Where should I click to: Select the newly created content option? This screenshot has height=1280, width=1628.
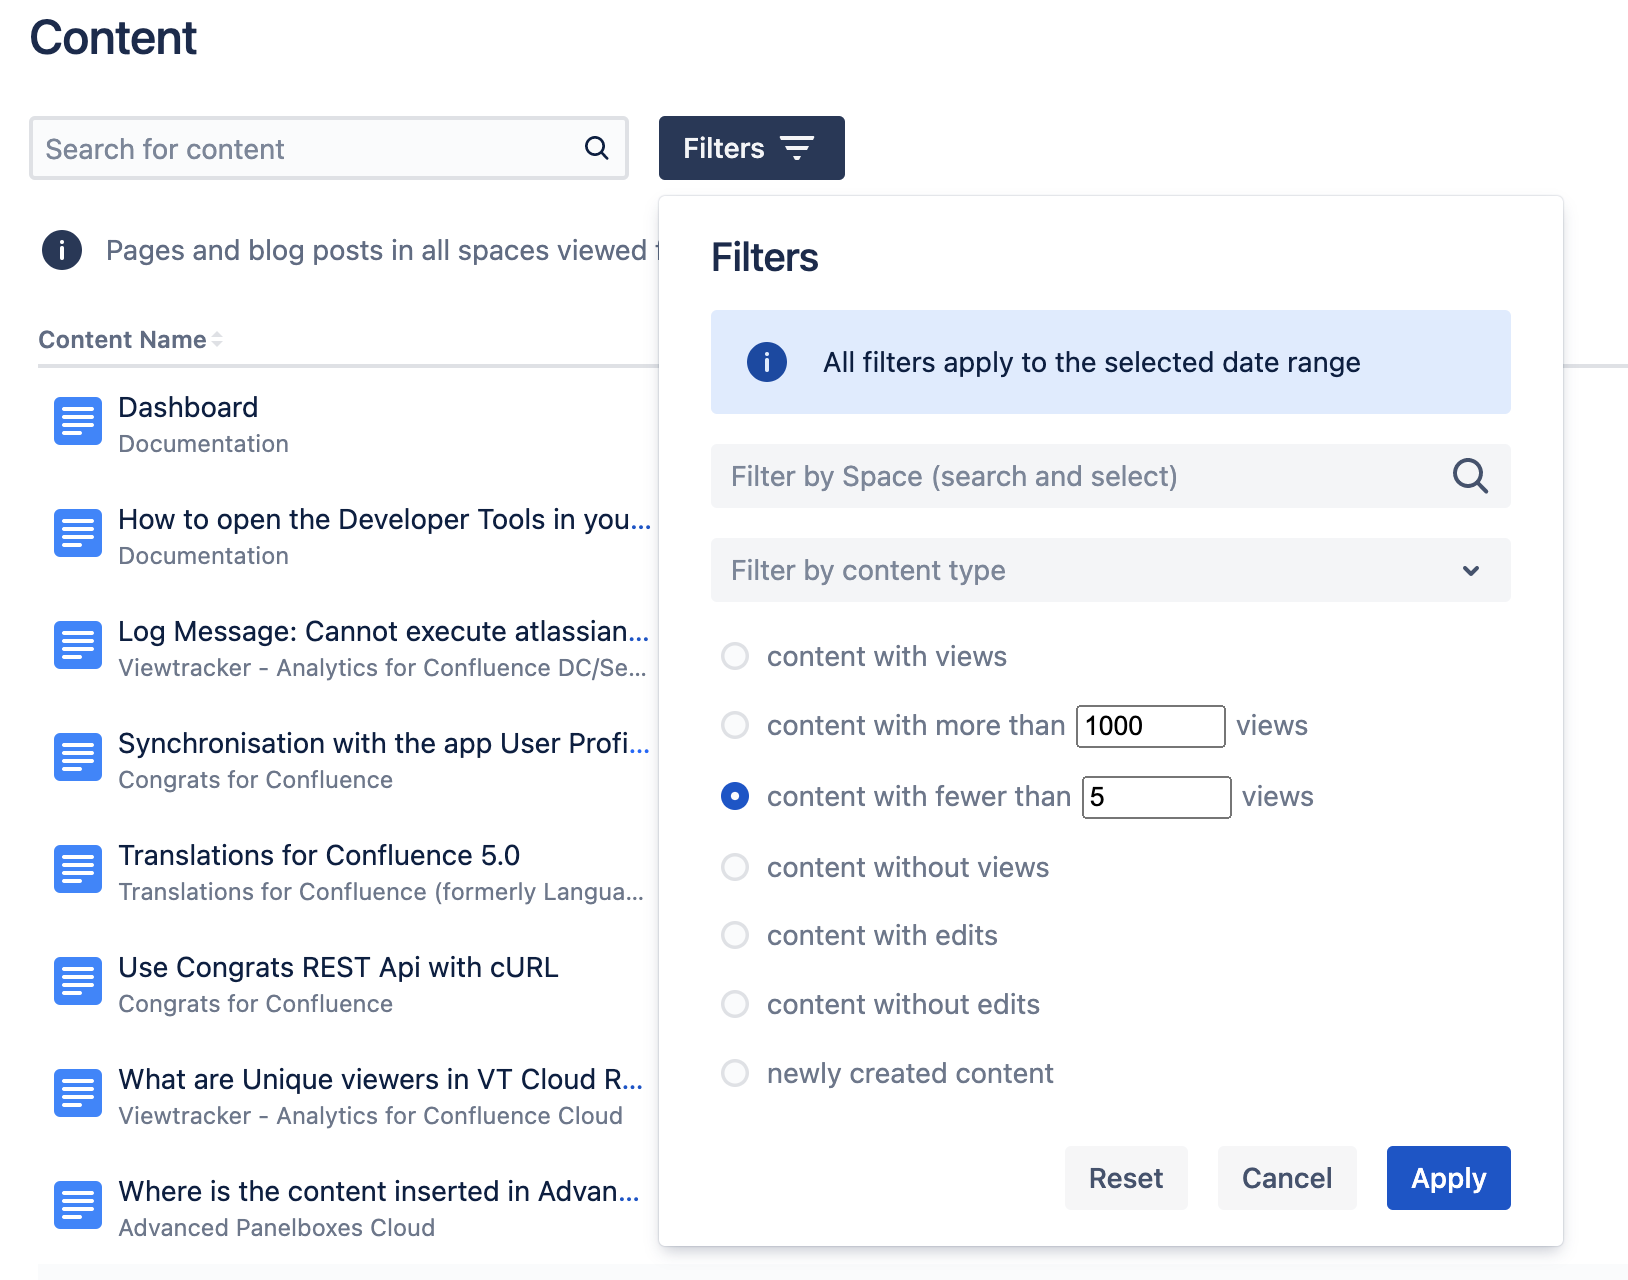tap(735, 1073)
